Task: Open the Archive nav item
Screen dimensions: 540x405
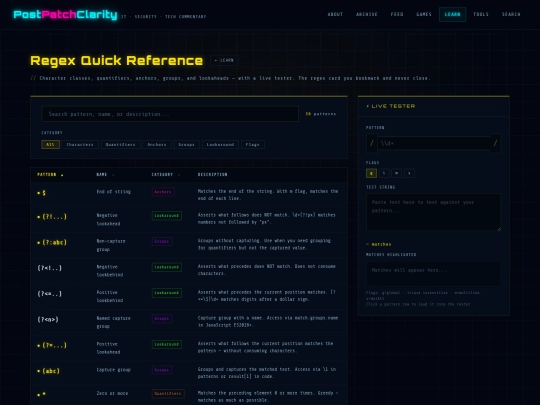Action: (367, 14)
